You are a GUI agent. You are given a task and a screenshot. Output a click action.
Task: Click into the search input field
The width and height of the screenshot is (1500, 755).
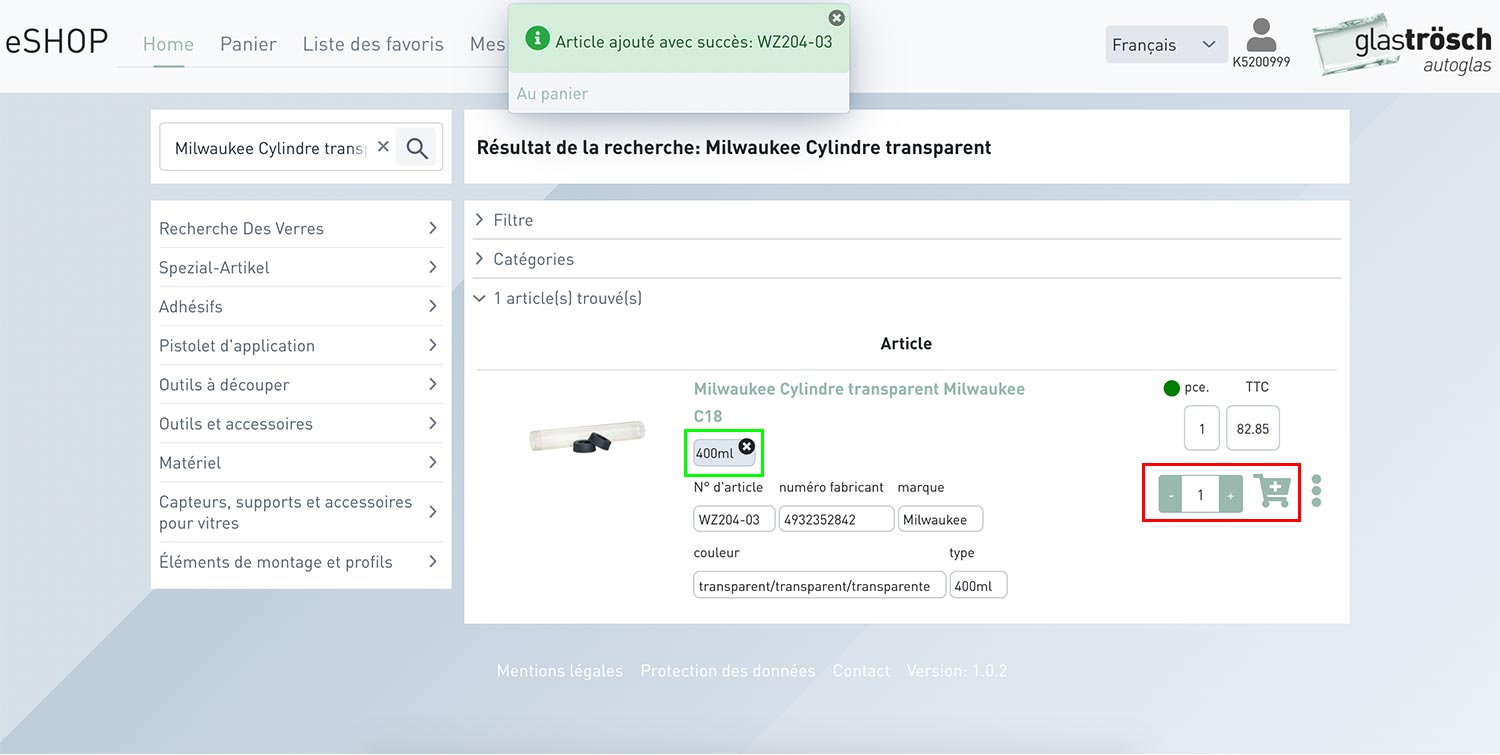(x=269, y=148)
